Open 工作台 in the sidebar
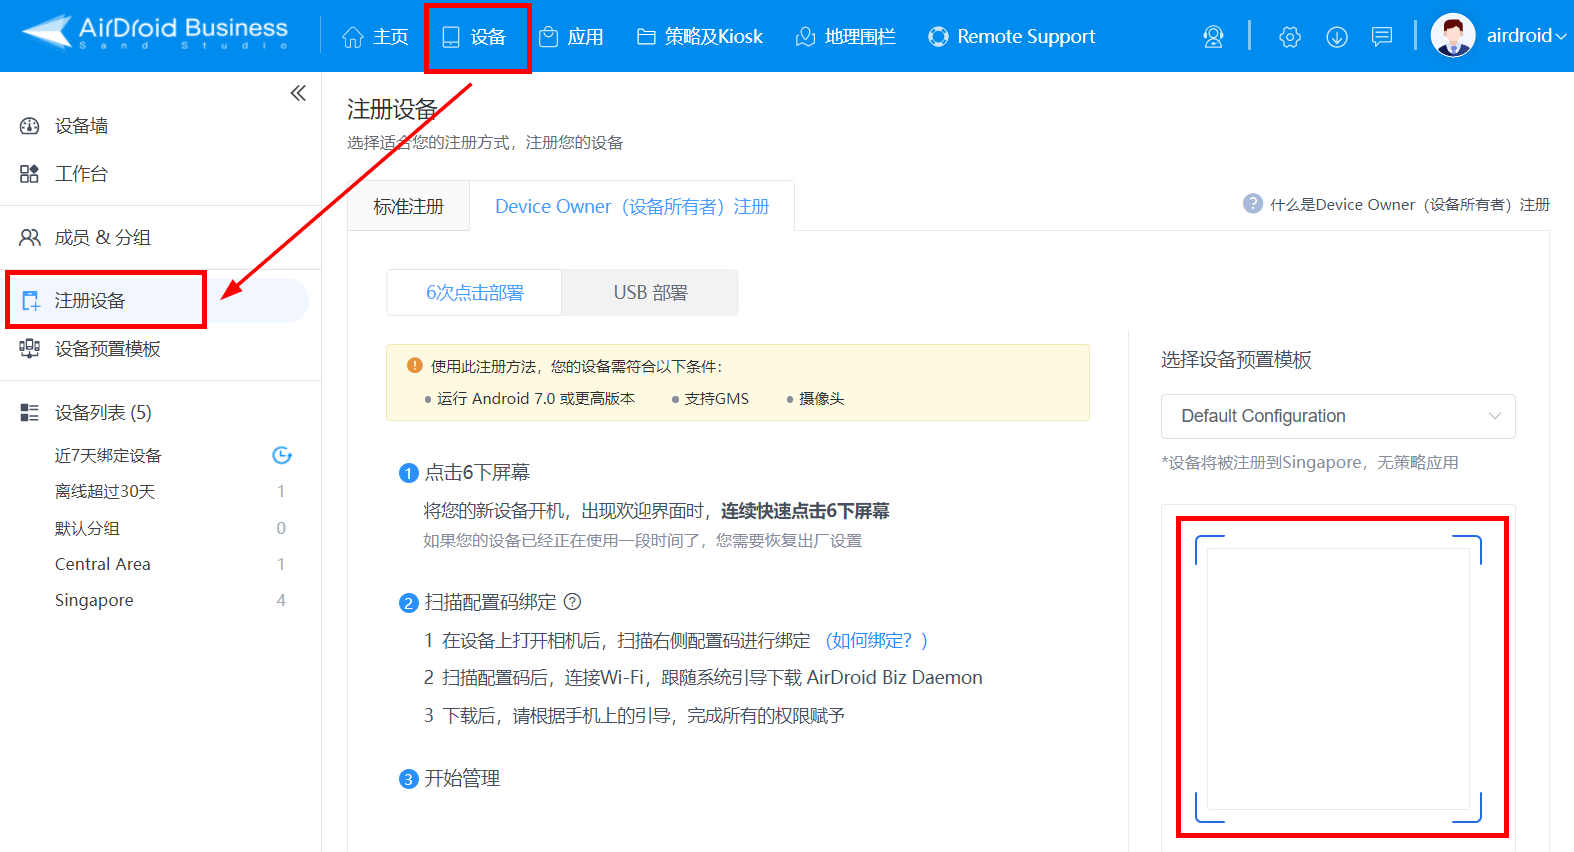The height and width of the screenshot is (852, 1574). click(x=81, y=174)
